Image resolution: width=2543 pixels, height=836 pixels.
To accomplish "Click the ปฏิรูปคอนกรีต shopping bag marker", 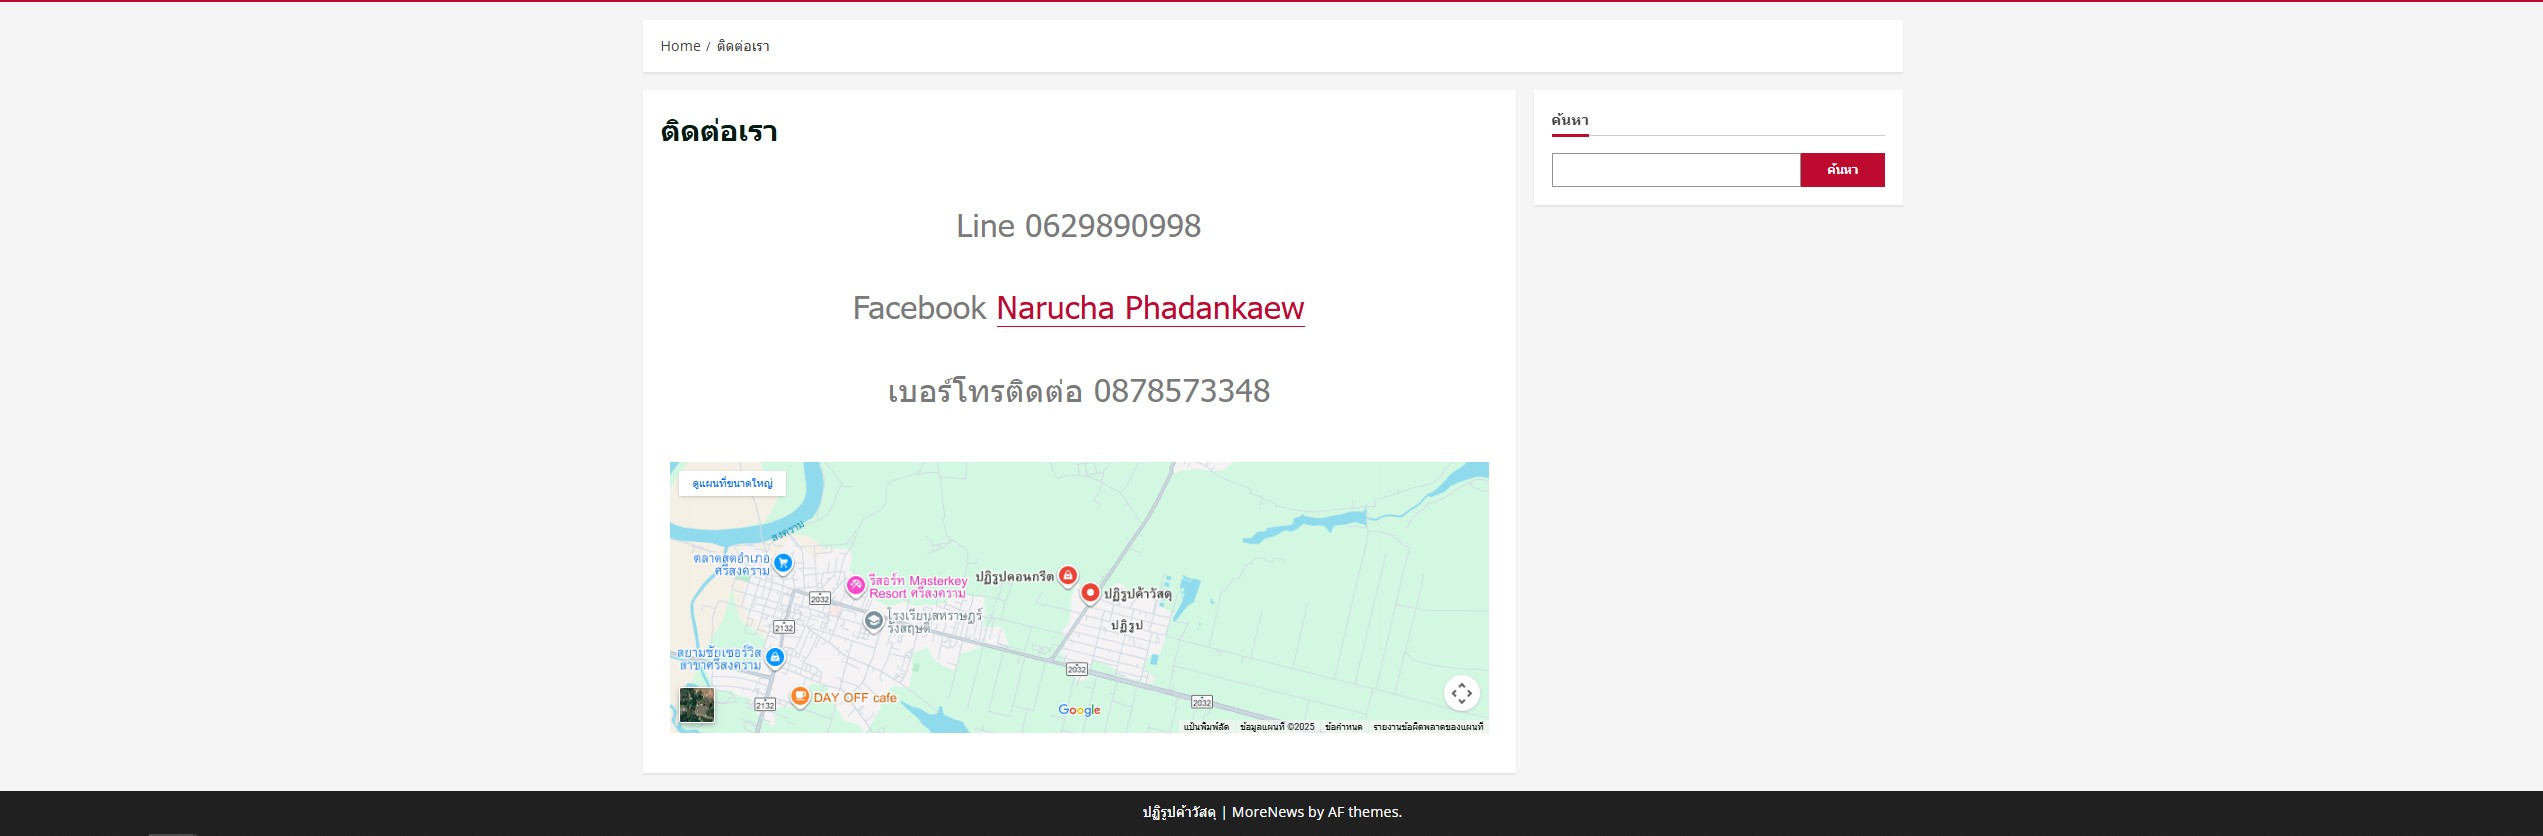I will [x=1068, y=576].
